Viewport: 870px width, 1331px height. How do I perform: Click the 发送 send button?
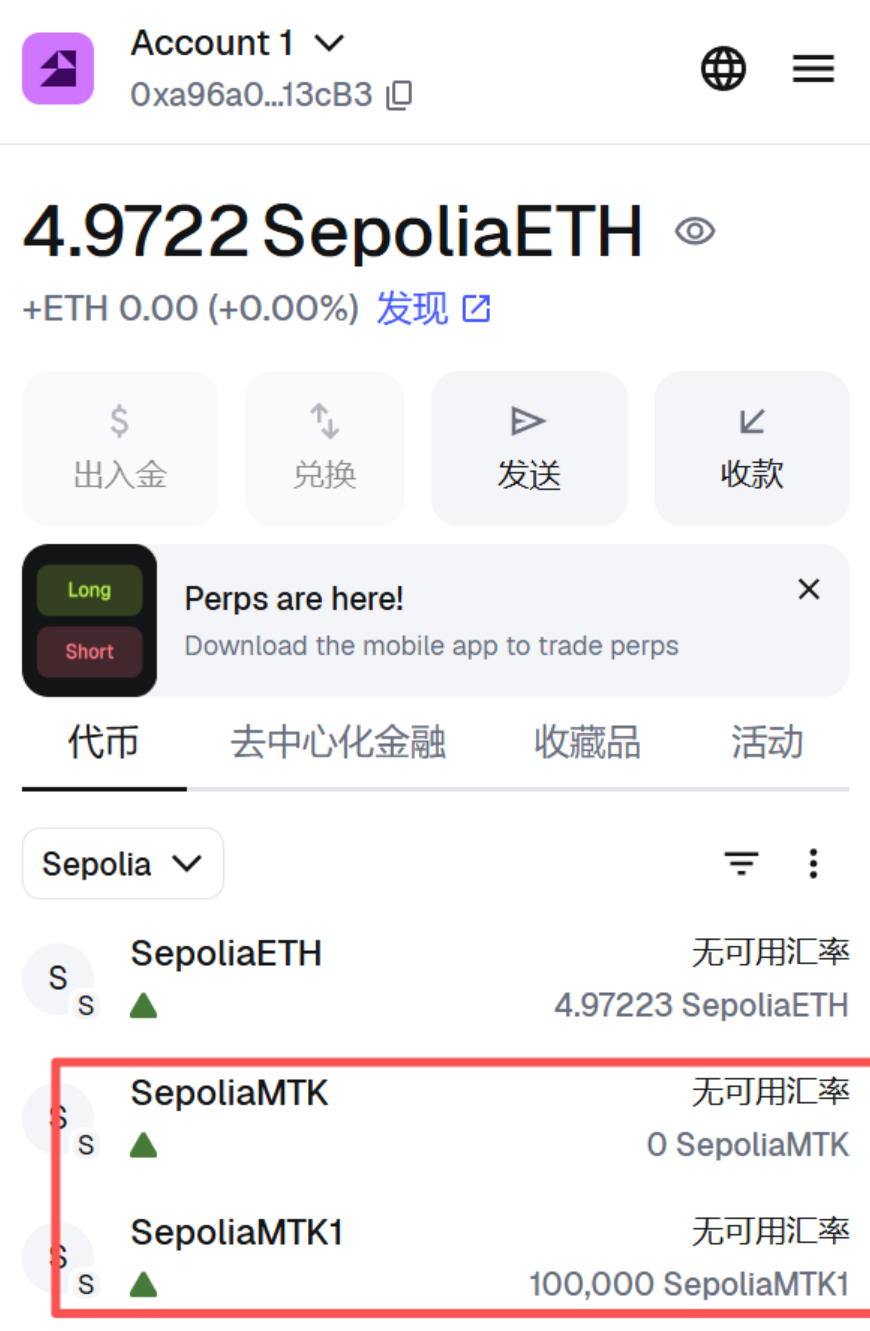click(529, 448)
